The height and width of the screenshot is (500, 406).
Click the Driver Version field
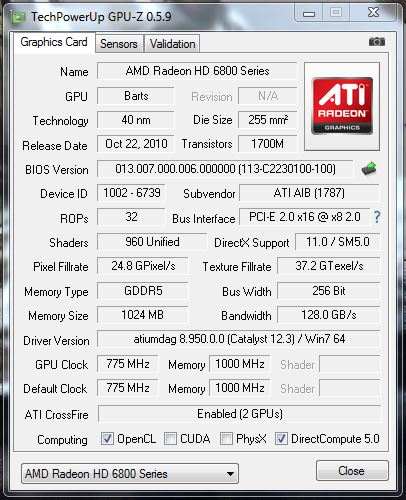pyautogui.click(x=239, y=339)
